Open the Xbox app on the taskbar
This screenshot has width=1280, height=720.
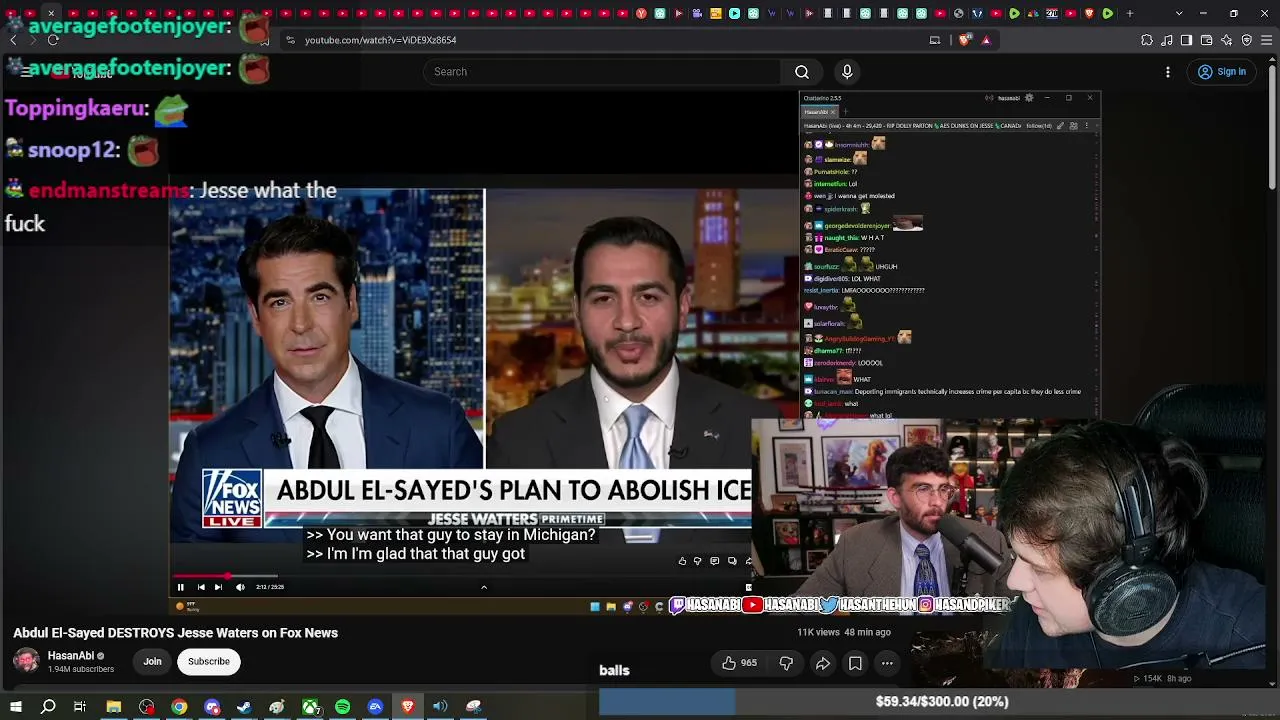(310, 707)
